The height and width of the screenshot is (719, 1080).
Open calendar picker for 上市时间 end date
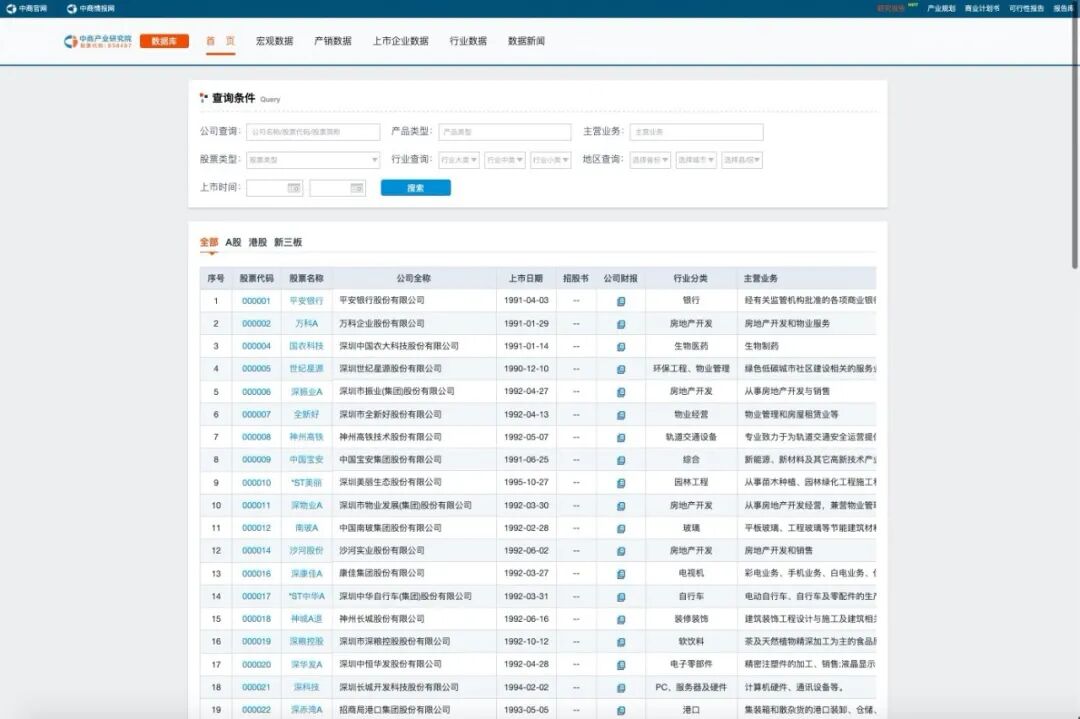356,188
